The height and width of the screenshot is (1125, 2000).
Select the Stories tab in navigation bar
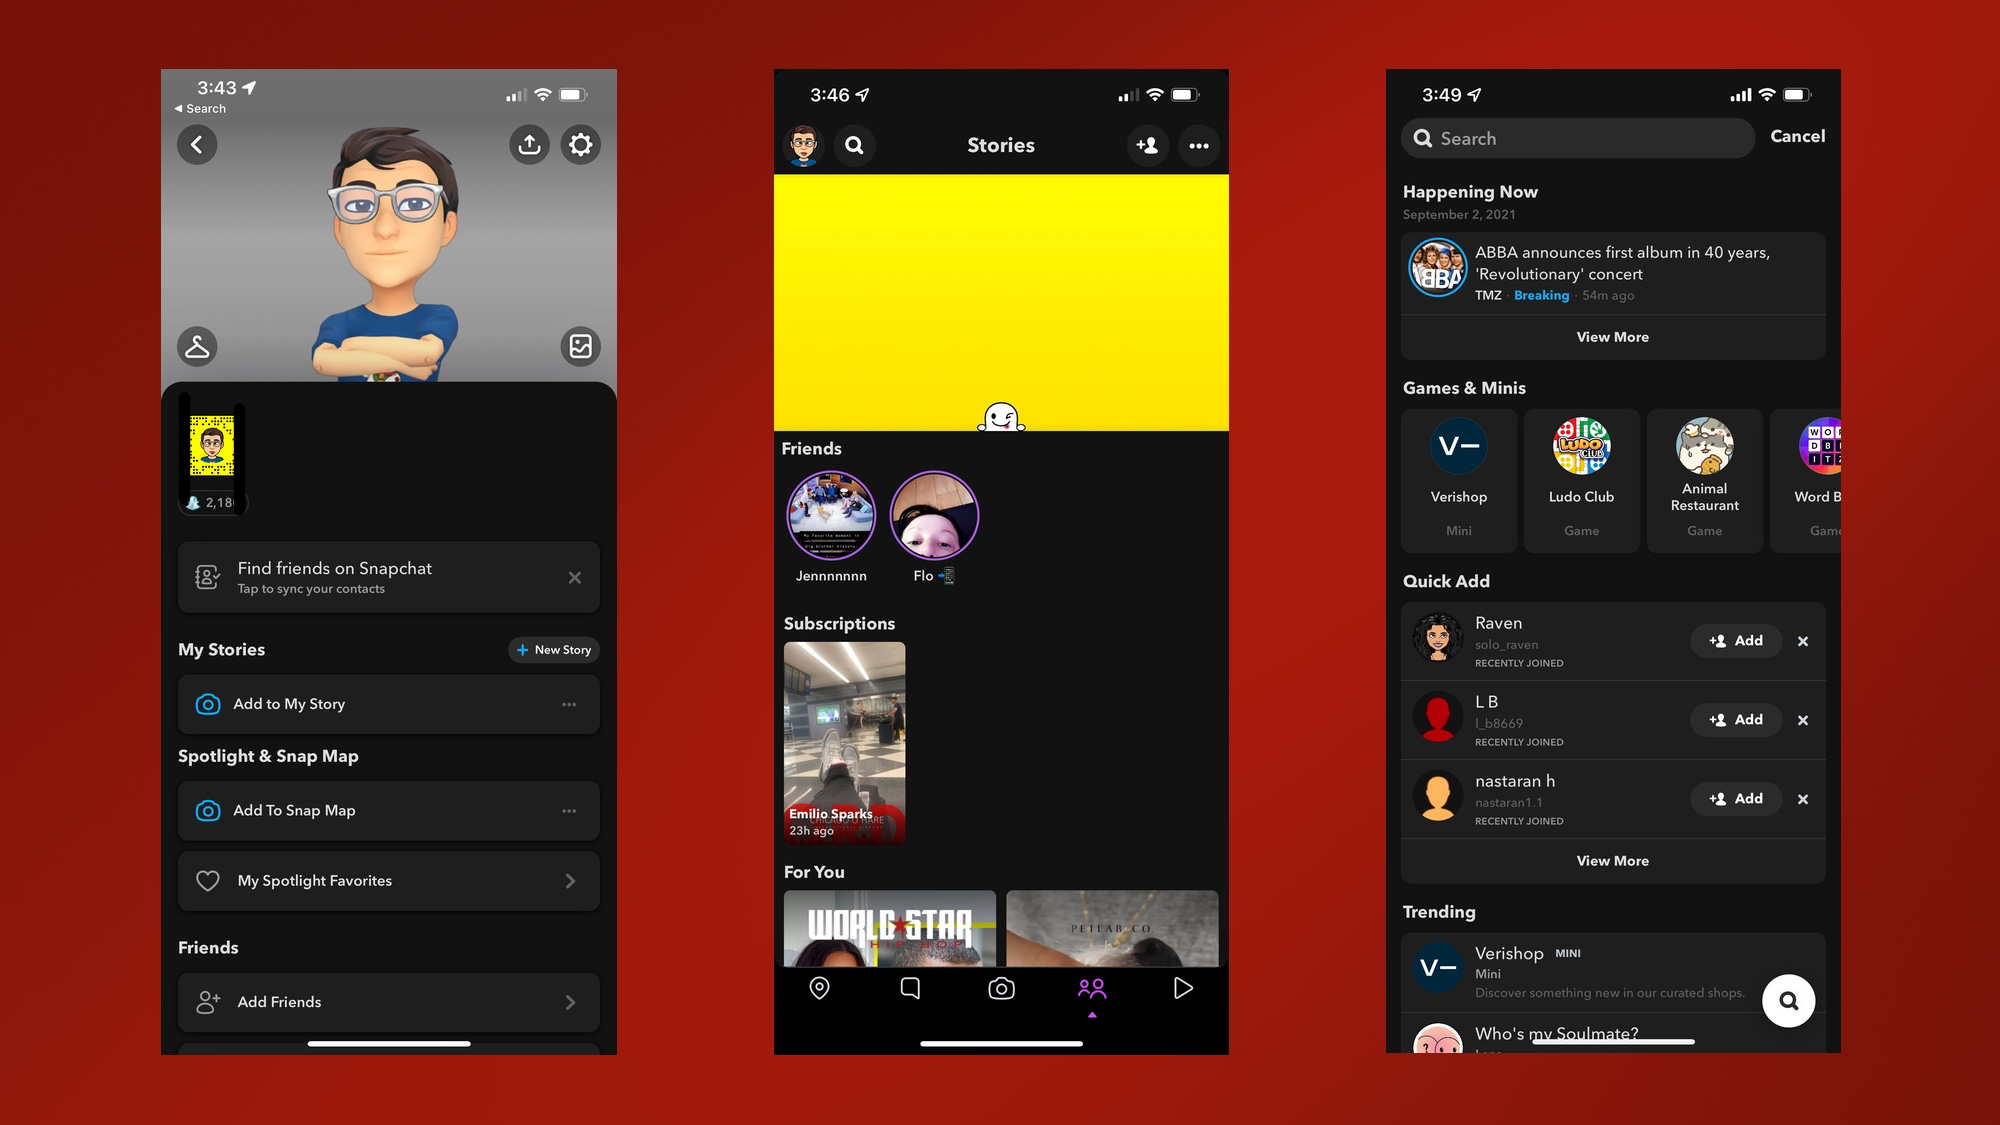pos(1091,988)
